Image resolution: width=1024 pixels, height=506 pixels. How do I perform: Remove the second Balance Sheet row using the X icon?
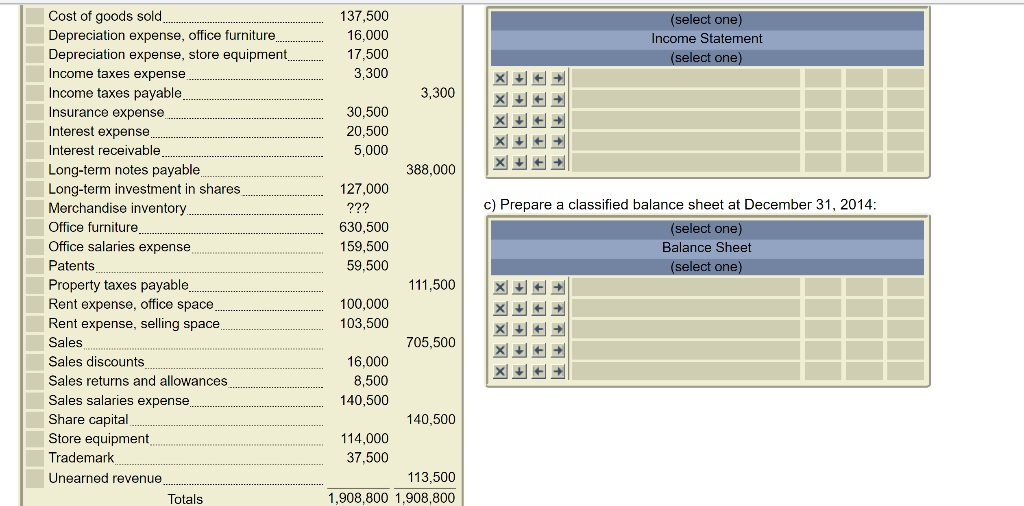click(500, 308)
